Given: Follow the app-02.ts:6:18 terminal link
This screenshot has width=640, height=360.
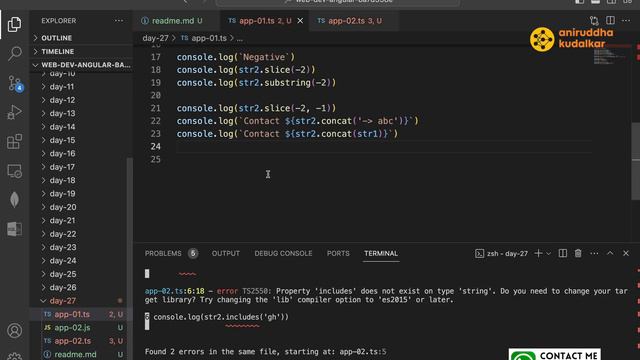Looking at the screenshot, I should 175,291.
